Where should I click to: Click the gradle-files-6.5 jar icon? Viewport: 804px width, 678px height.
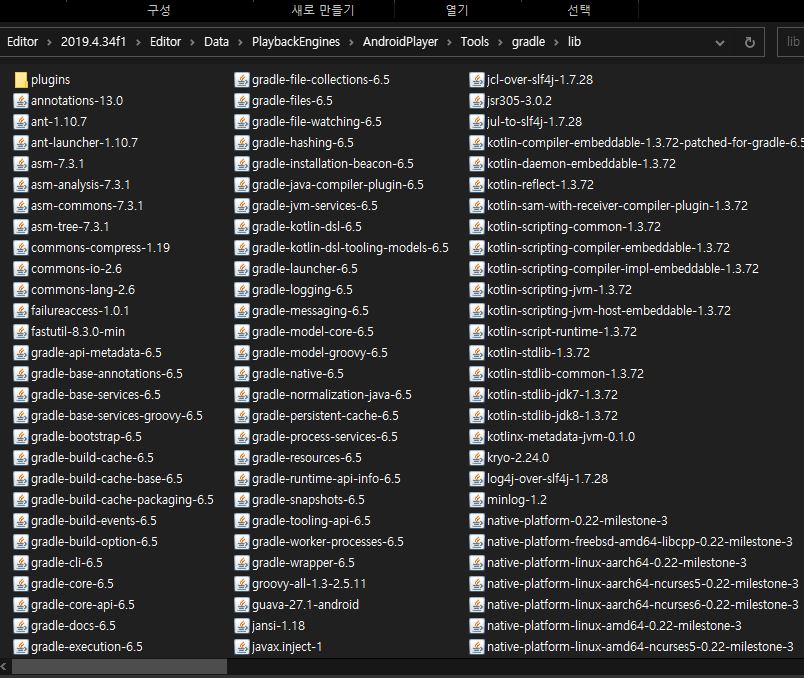(242, 101)
